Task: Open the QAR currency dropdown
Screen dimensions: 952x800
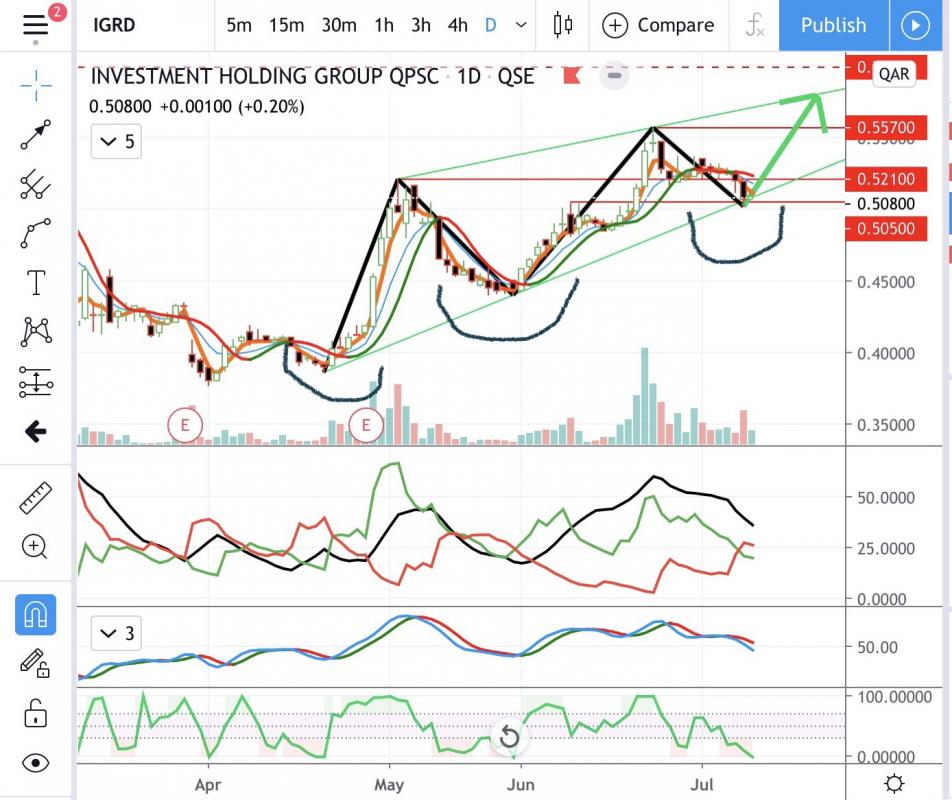Action: [x=893, y=74]
